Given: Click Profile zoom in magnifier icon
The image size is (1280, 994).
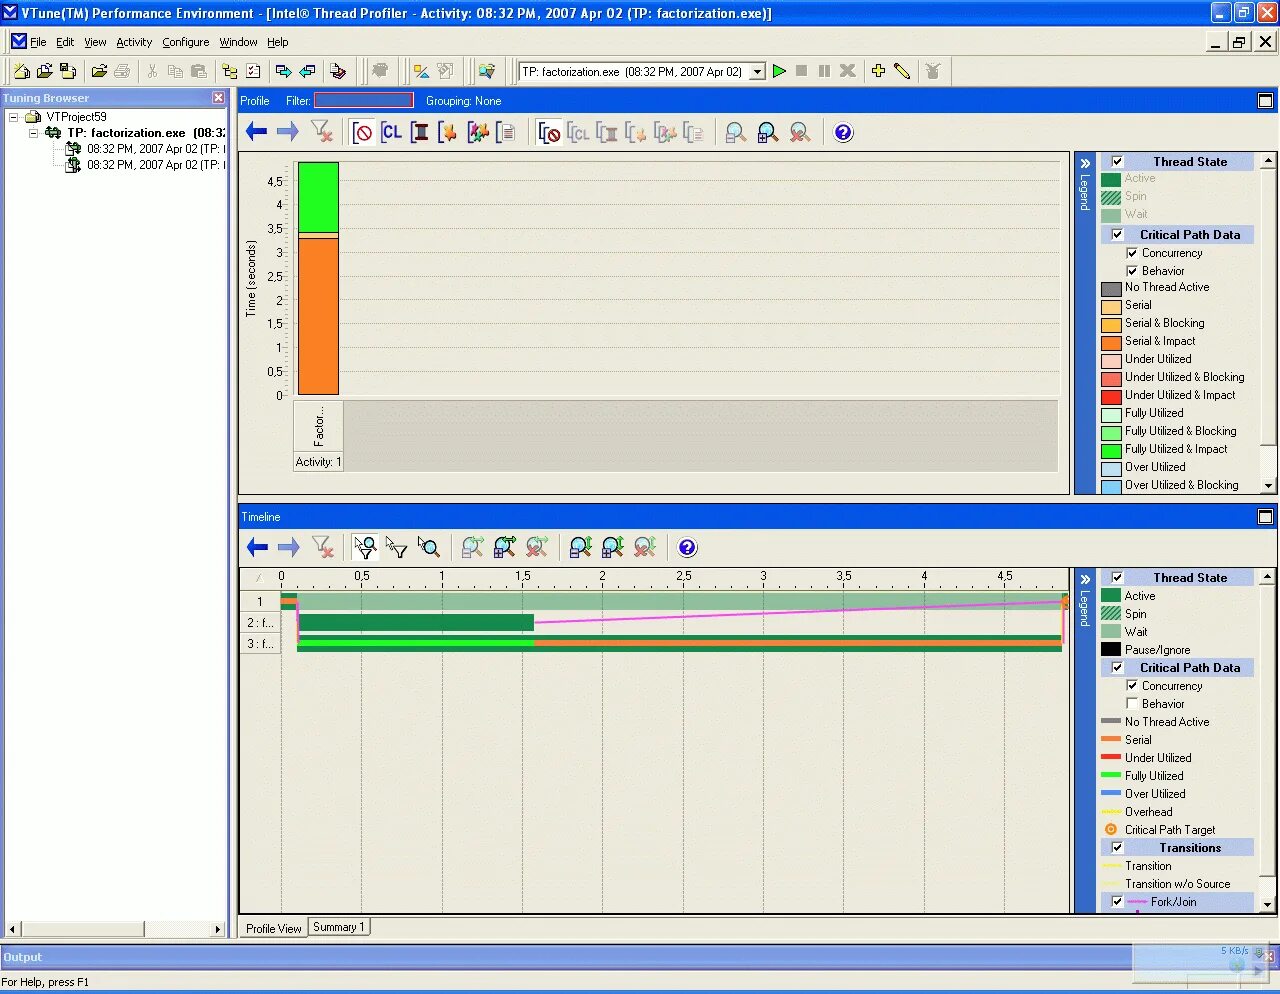Looking at the screenshot, I should [x=768, y=132].
